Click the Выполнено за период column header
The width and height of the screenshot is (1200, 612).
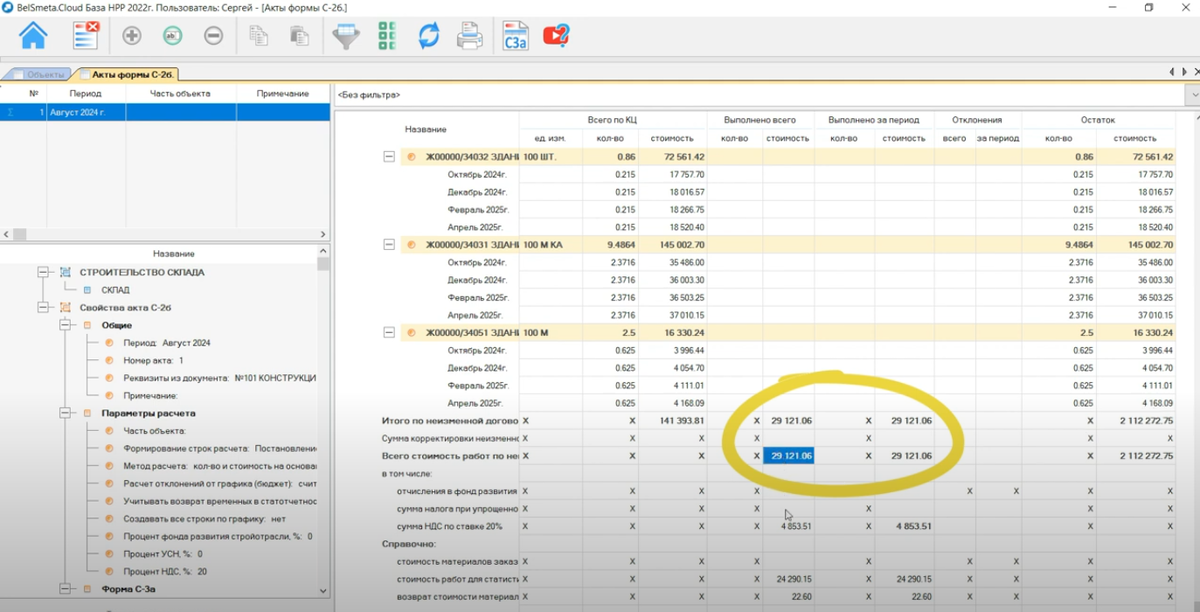pyautogui.click(x=874, y=119)
